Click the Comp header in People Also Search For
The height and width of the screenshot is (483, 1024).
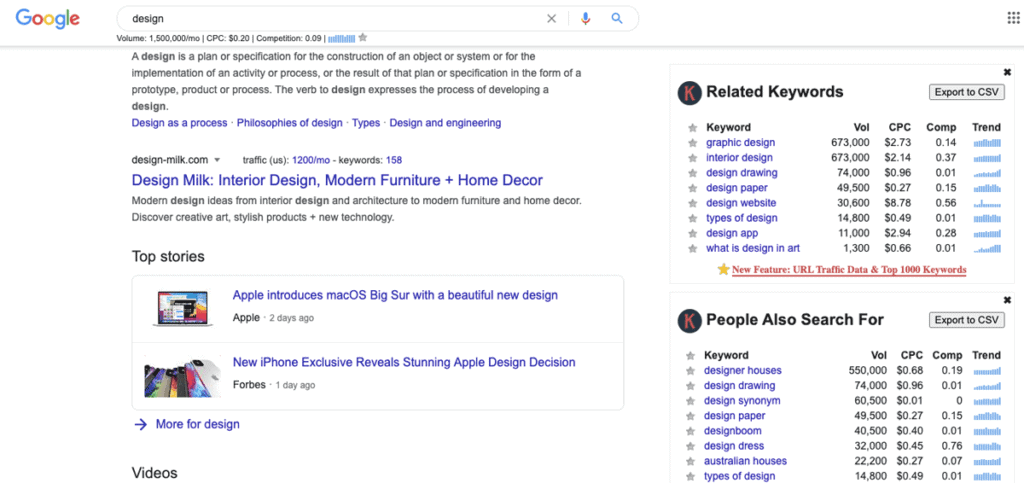(x=947, y=355)
